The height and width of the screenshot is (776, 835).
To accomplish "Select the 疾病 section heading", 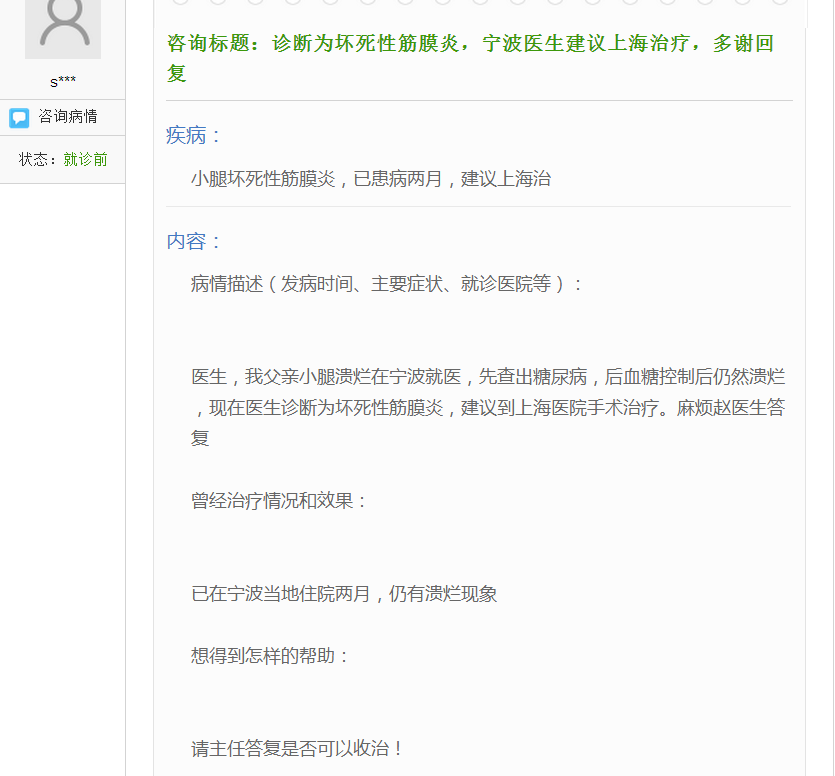I will coord(194,136).
